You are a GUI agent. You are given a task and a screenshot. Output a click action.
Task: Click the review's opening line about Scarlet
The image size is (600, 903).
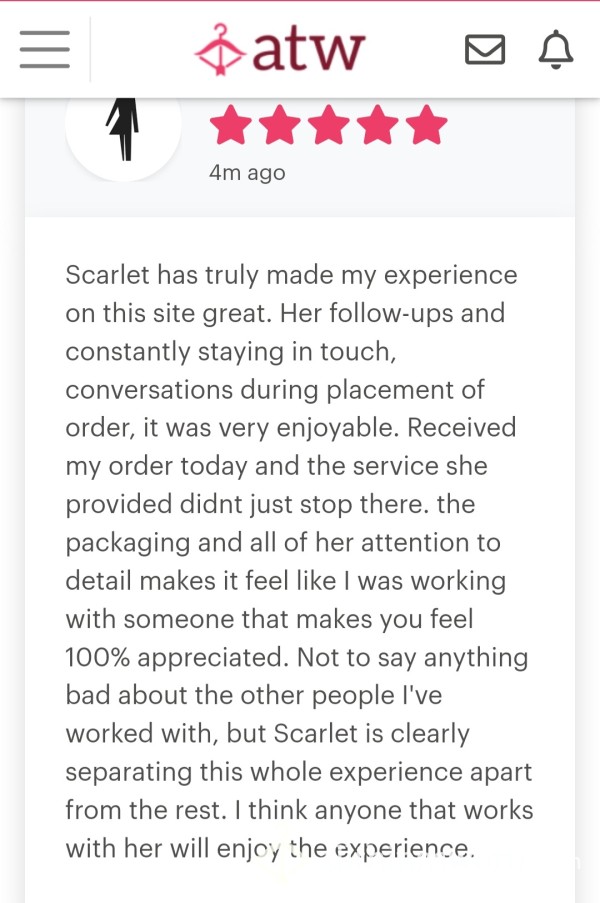pos(291,275)
